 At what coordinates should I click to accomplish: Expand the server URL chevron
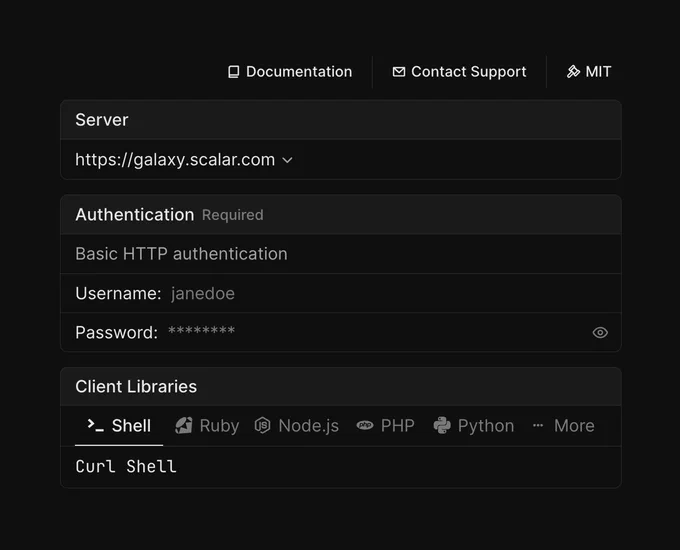[287, 160]
